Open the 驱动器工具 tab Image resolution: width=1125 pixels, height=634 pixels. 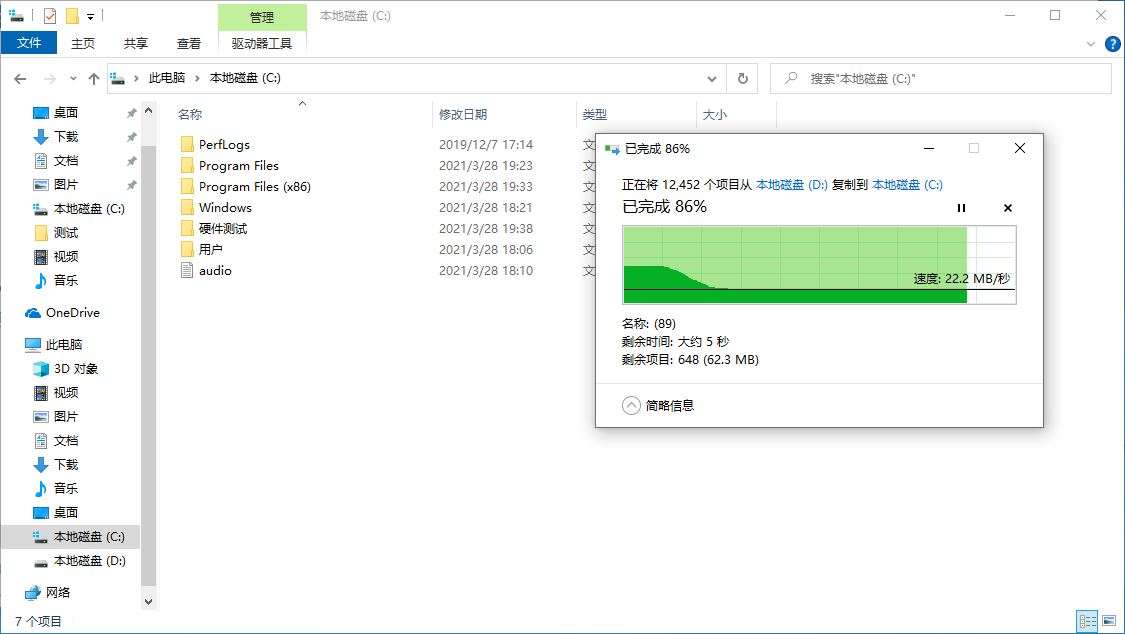[x=262, y=44]
